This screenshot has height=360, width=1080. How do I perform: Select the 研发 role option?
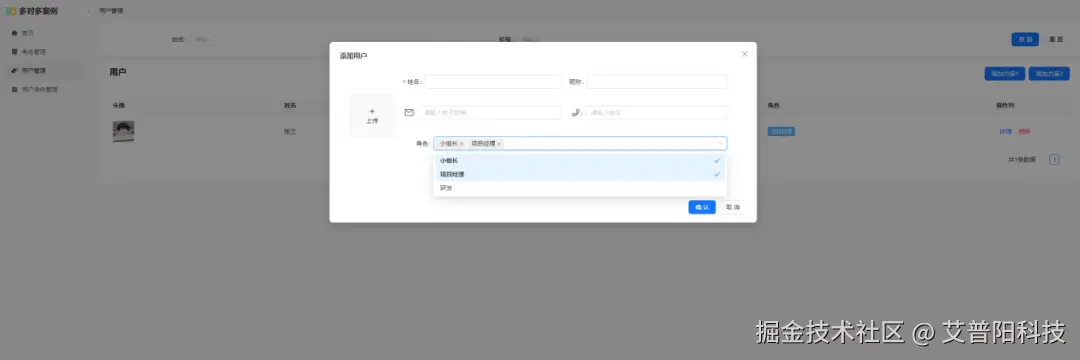click(579, 188)
